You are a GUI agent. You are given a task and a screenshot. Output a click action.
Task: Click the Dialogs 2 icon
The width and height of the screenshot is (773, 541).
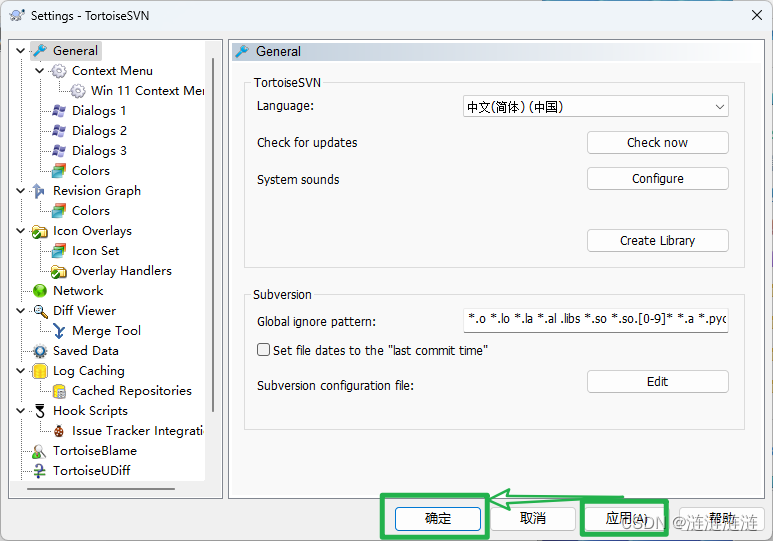point(59,131)
